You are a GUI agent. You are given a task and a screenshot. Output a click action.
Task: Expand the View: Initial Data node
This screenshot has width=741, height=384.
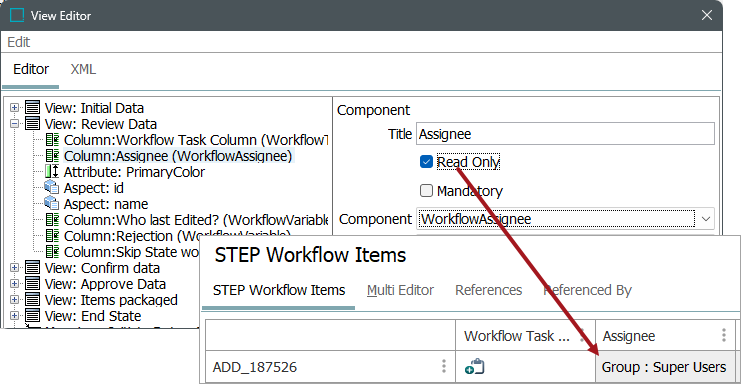[15, 108]
